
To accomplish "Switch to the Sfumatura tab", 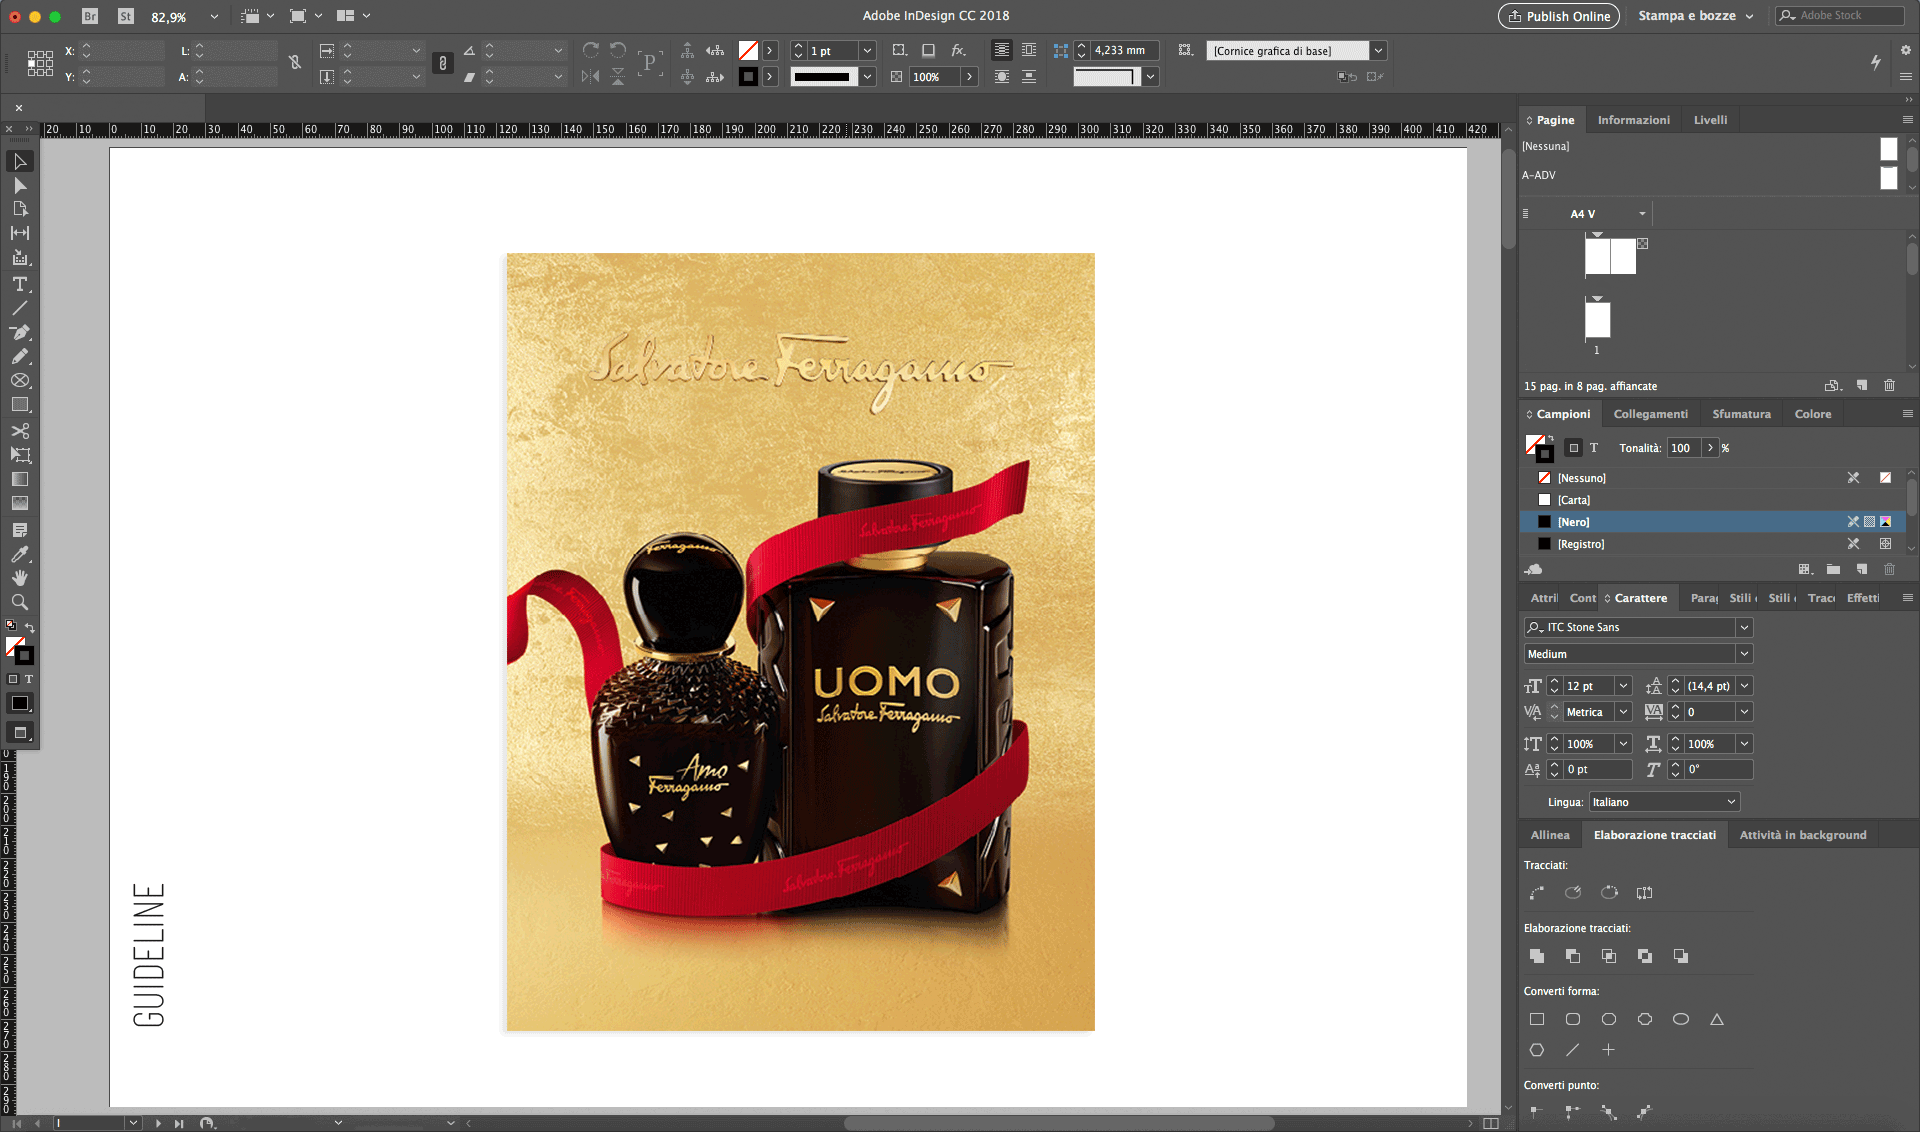I will tap(1741, 414).
